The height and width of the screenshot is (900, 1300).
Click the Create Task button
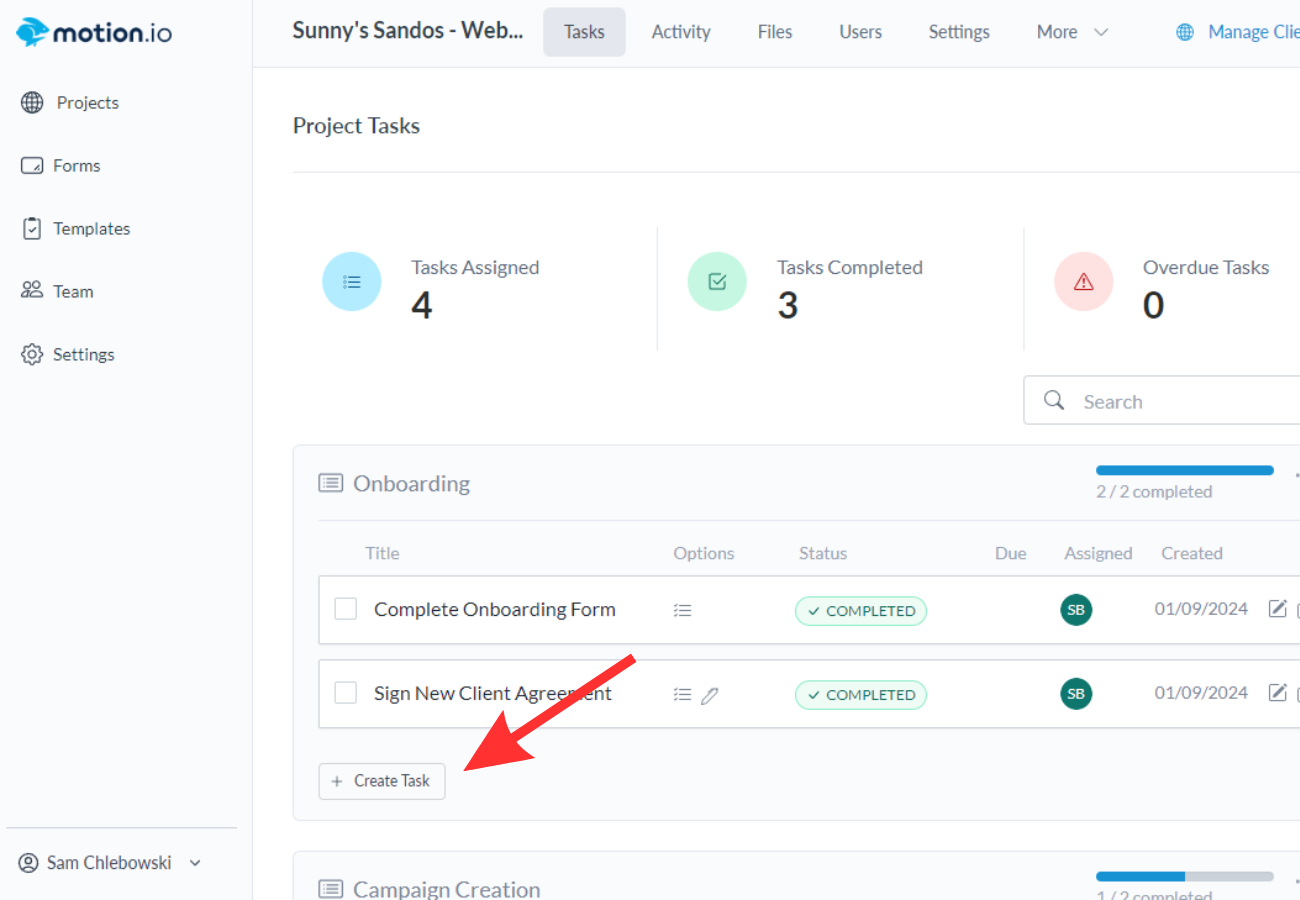[382, 781]
